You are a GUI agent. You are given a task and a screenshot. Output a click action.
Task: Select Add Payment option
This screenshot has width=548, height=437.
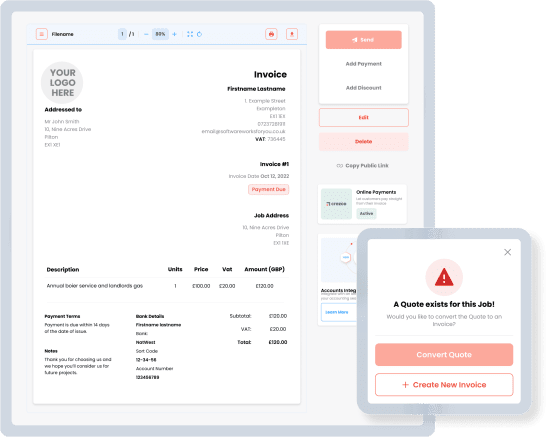363,64
